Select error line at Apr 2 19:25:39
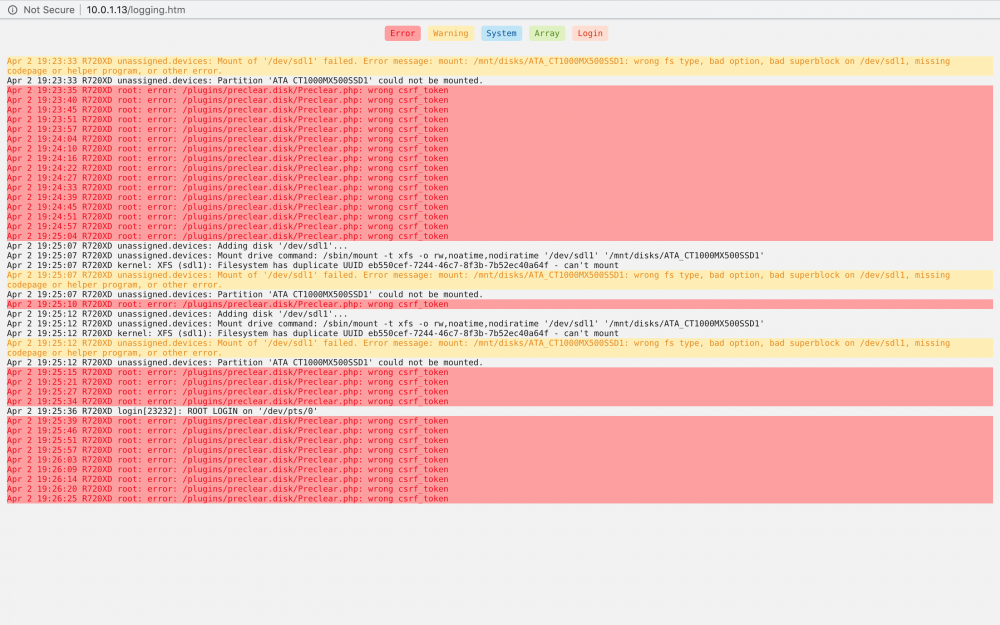 point(500,421)
